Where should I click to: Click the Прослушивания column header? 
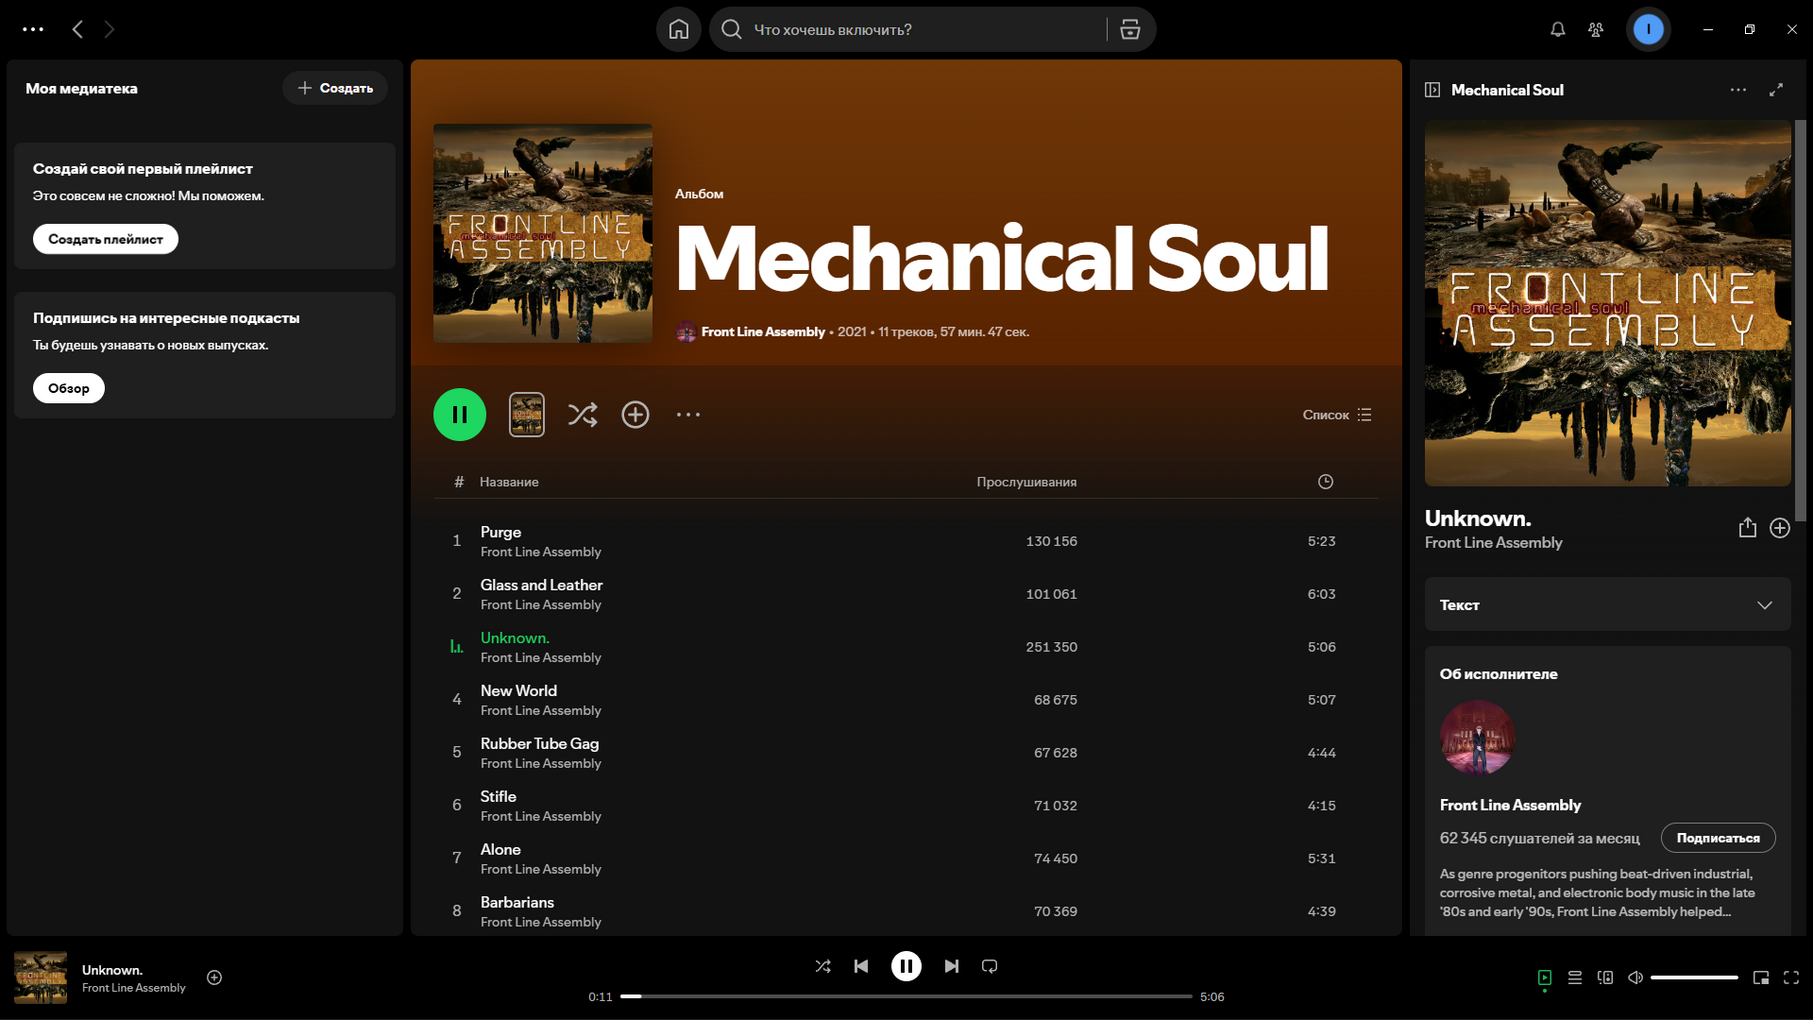tap(1026, 482)
